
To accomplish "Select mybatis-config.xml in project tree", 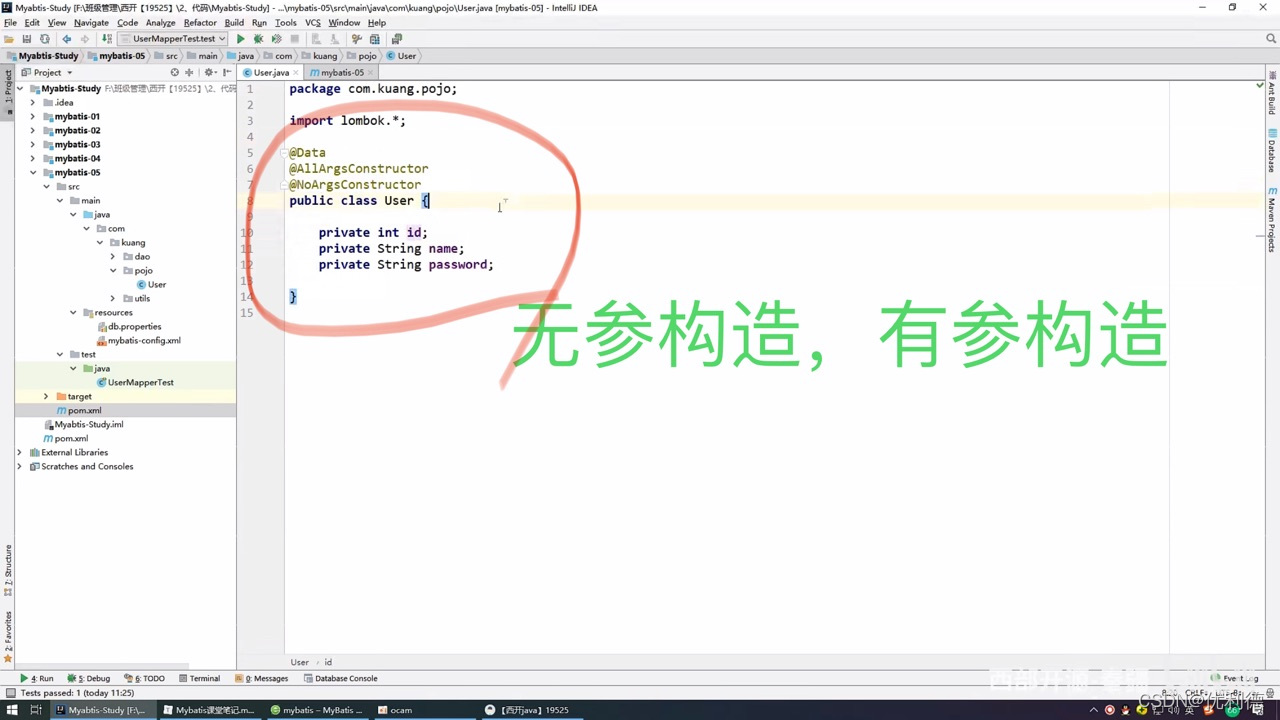I will [x=138, y=340].
